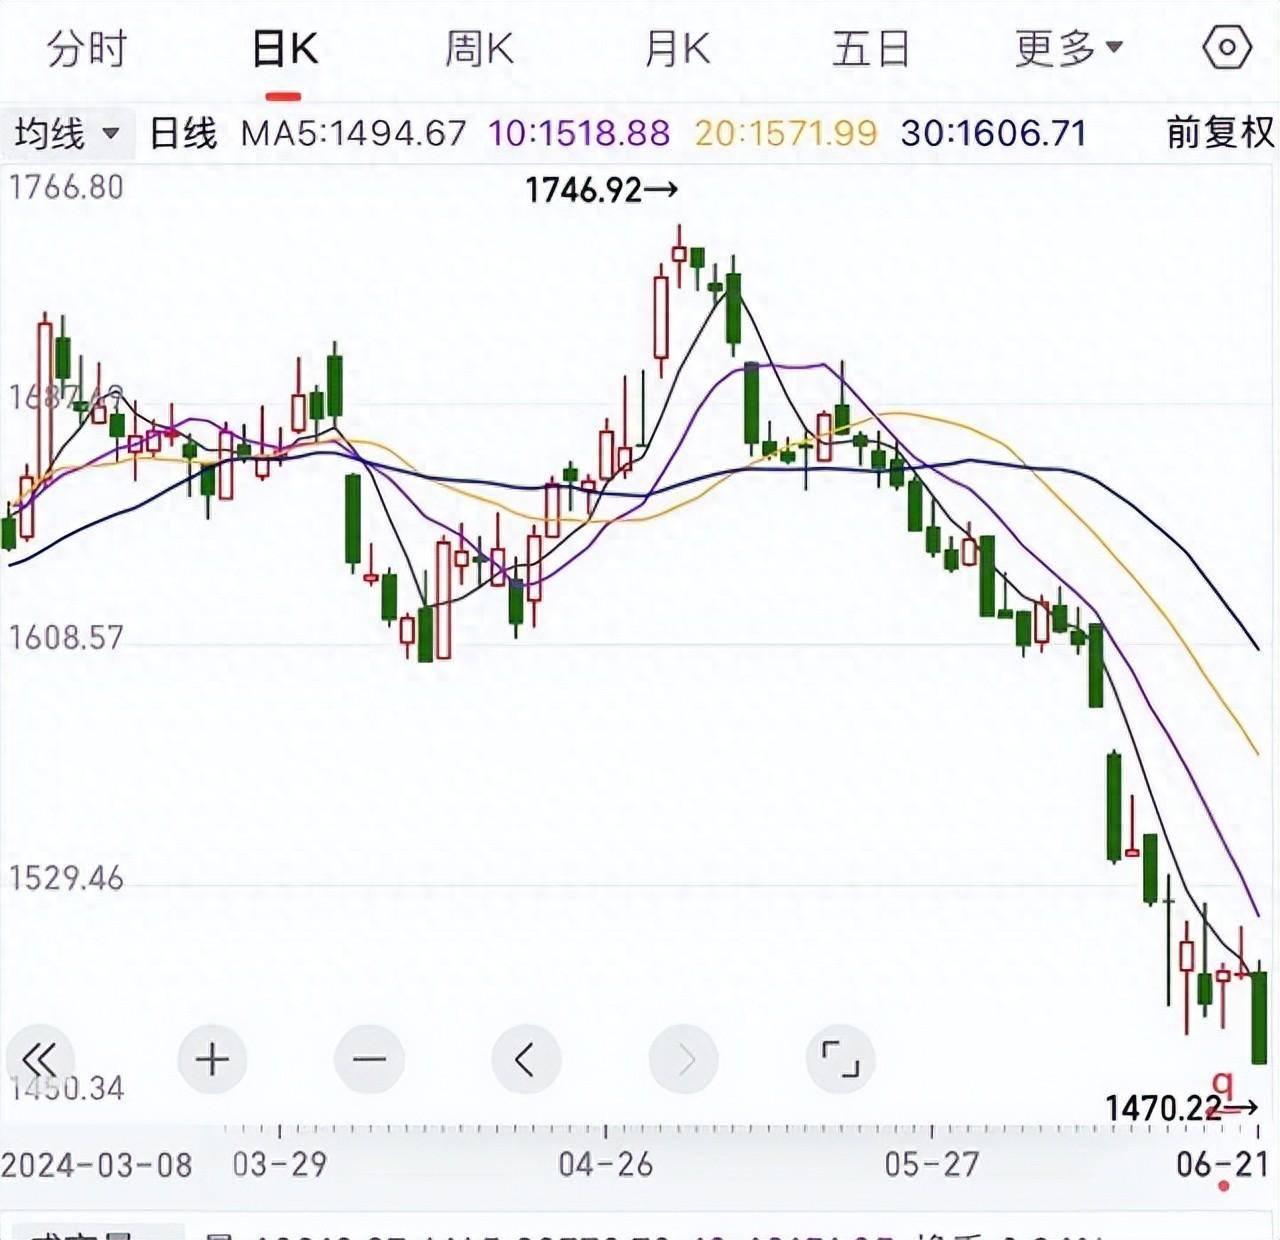Viewport: 1280px width, 1240px height.
Task: Click the zoom in plus button
Action: tap(212, 1059)
